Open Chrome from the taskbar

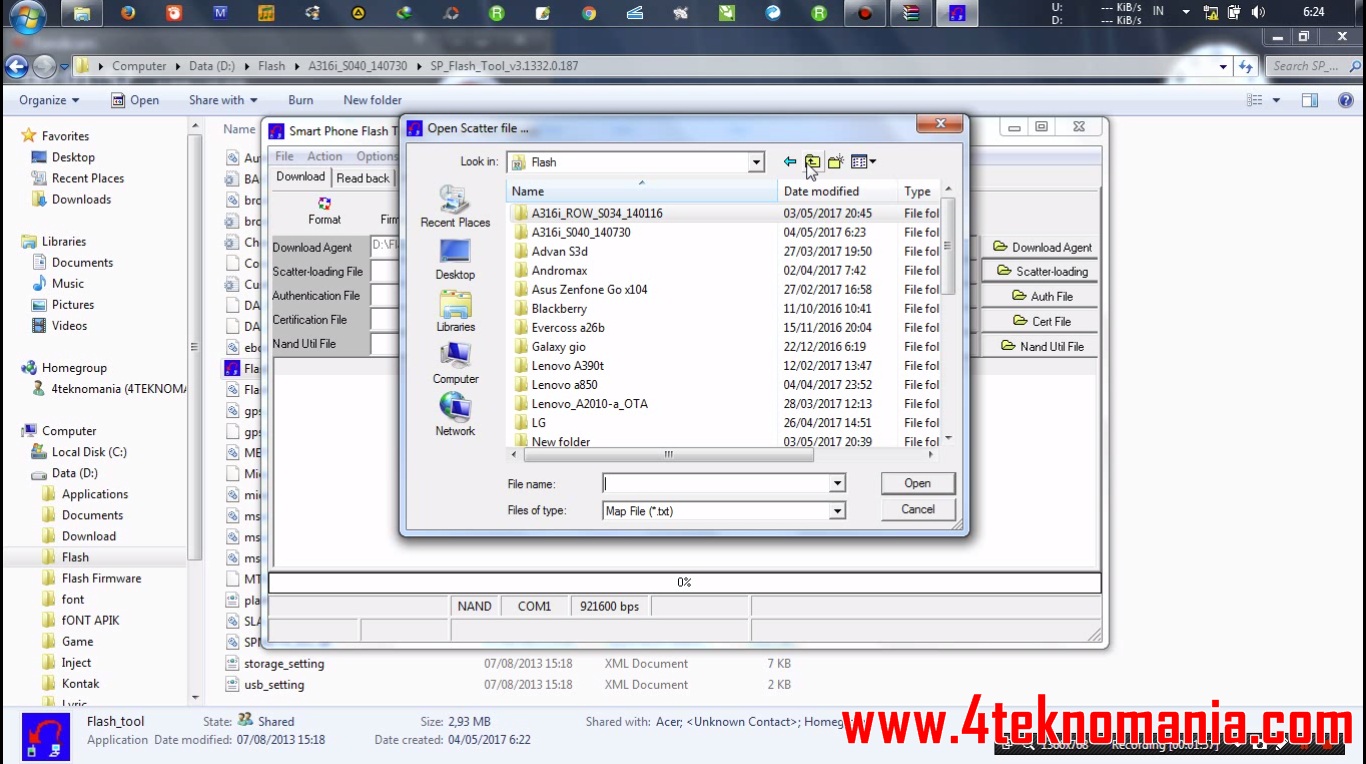589,13
